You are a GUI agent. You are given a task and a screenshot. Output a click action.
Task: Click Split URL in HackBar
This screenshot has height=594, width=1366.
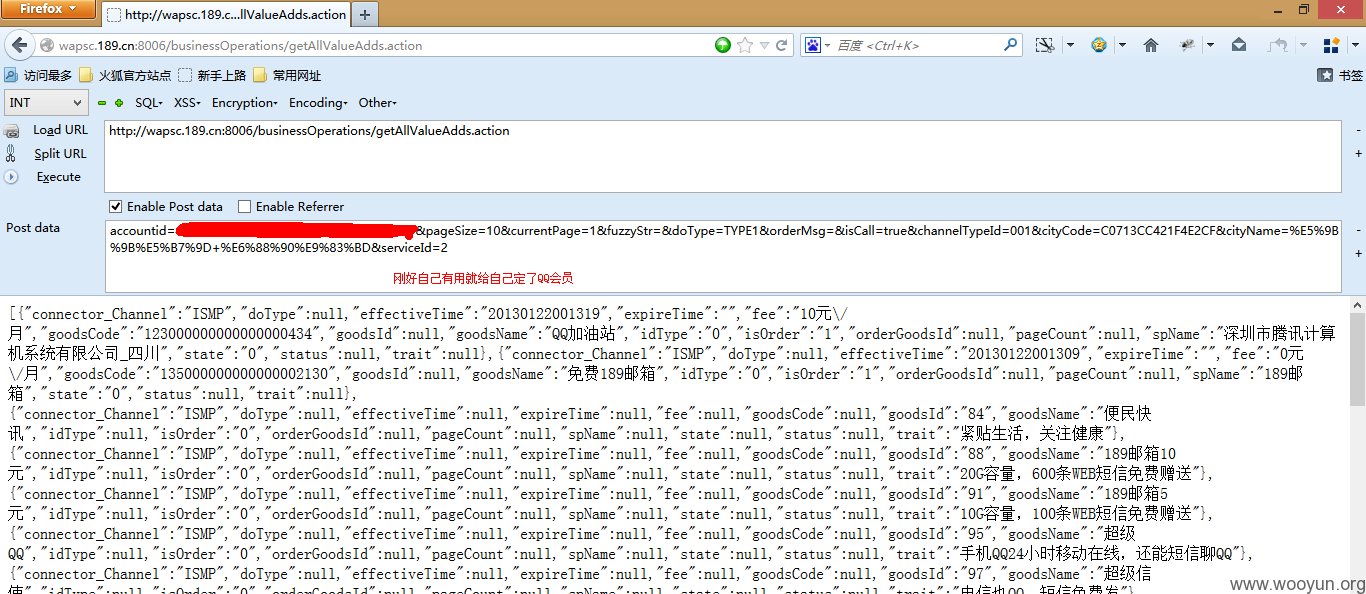pos(60,154)
